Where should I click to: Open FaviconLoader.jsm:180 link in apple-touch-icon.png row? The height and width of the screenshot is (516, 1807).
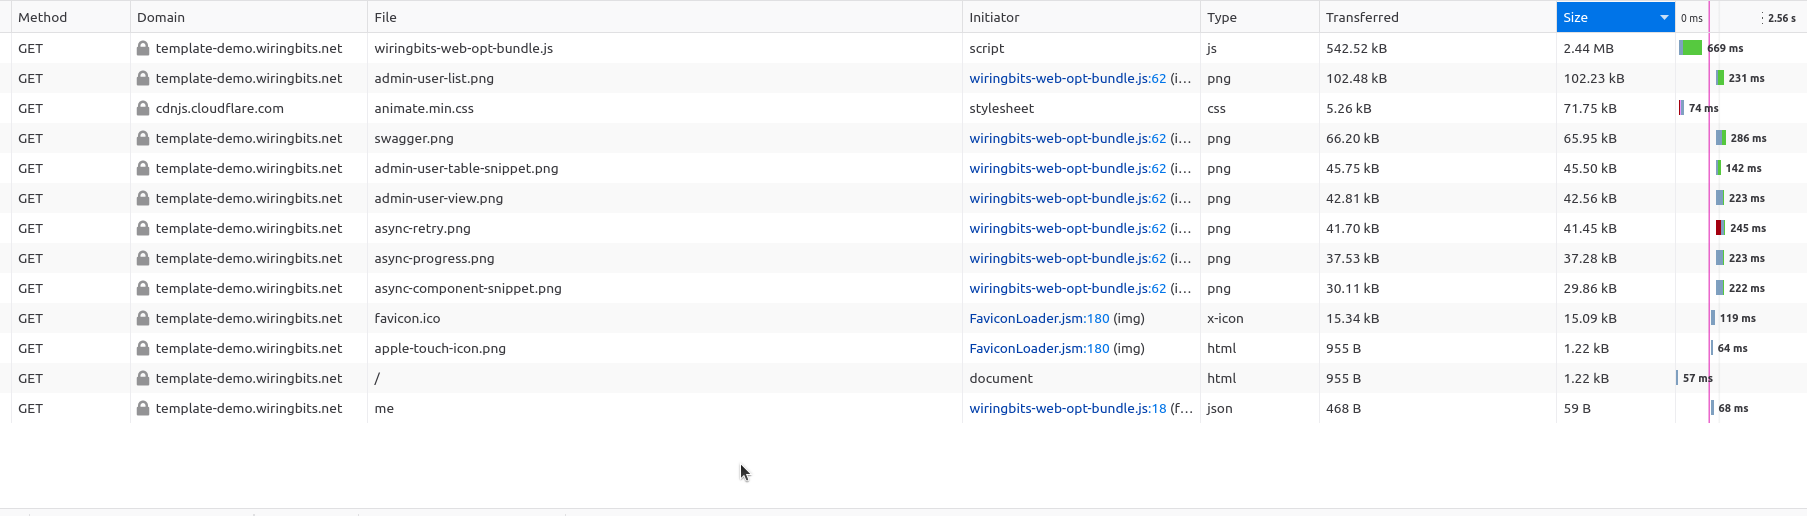(1039, 348)
